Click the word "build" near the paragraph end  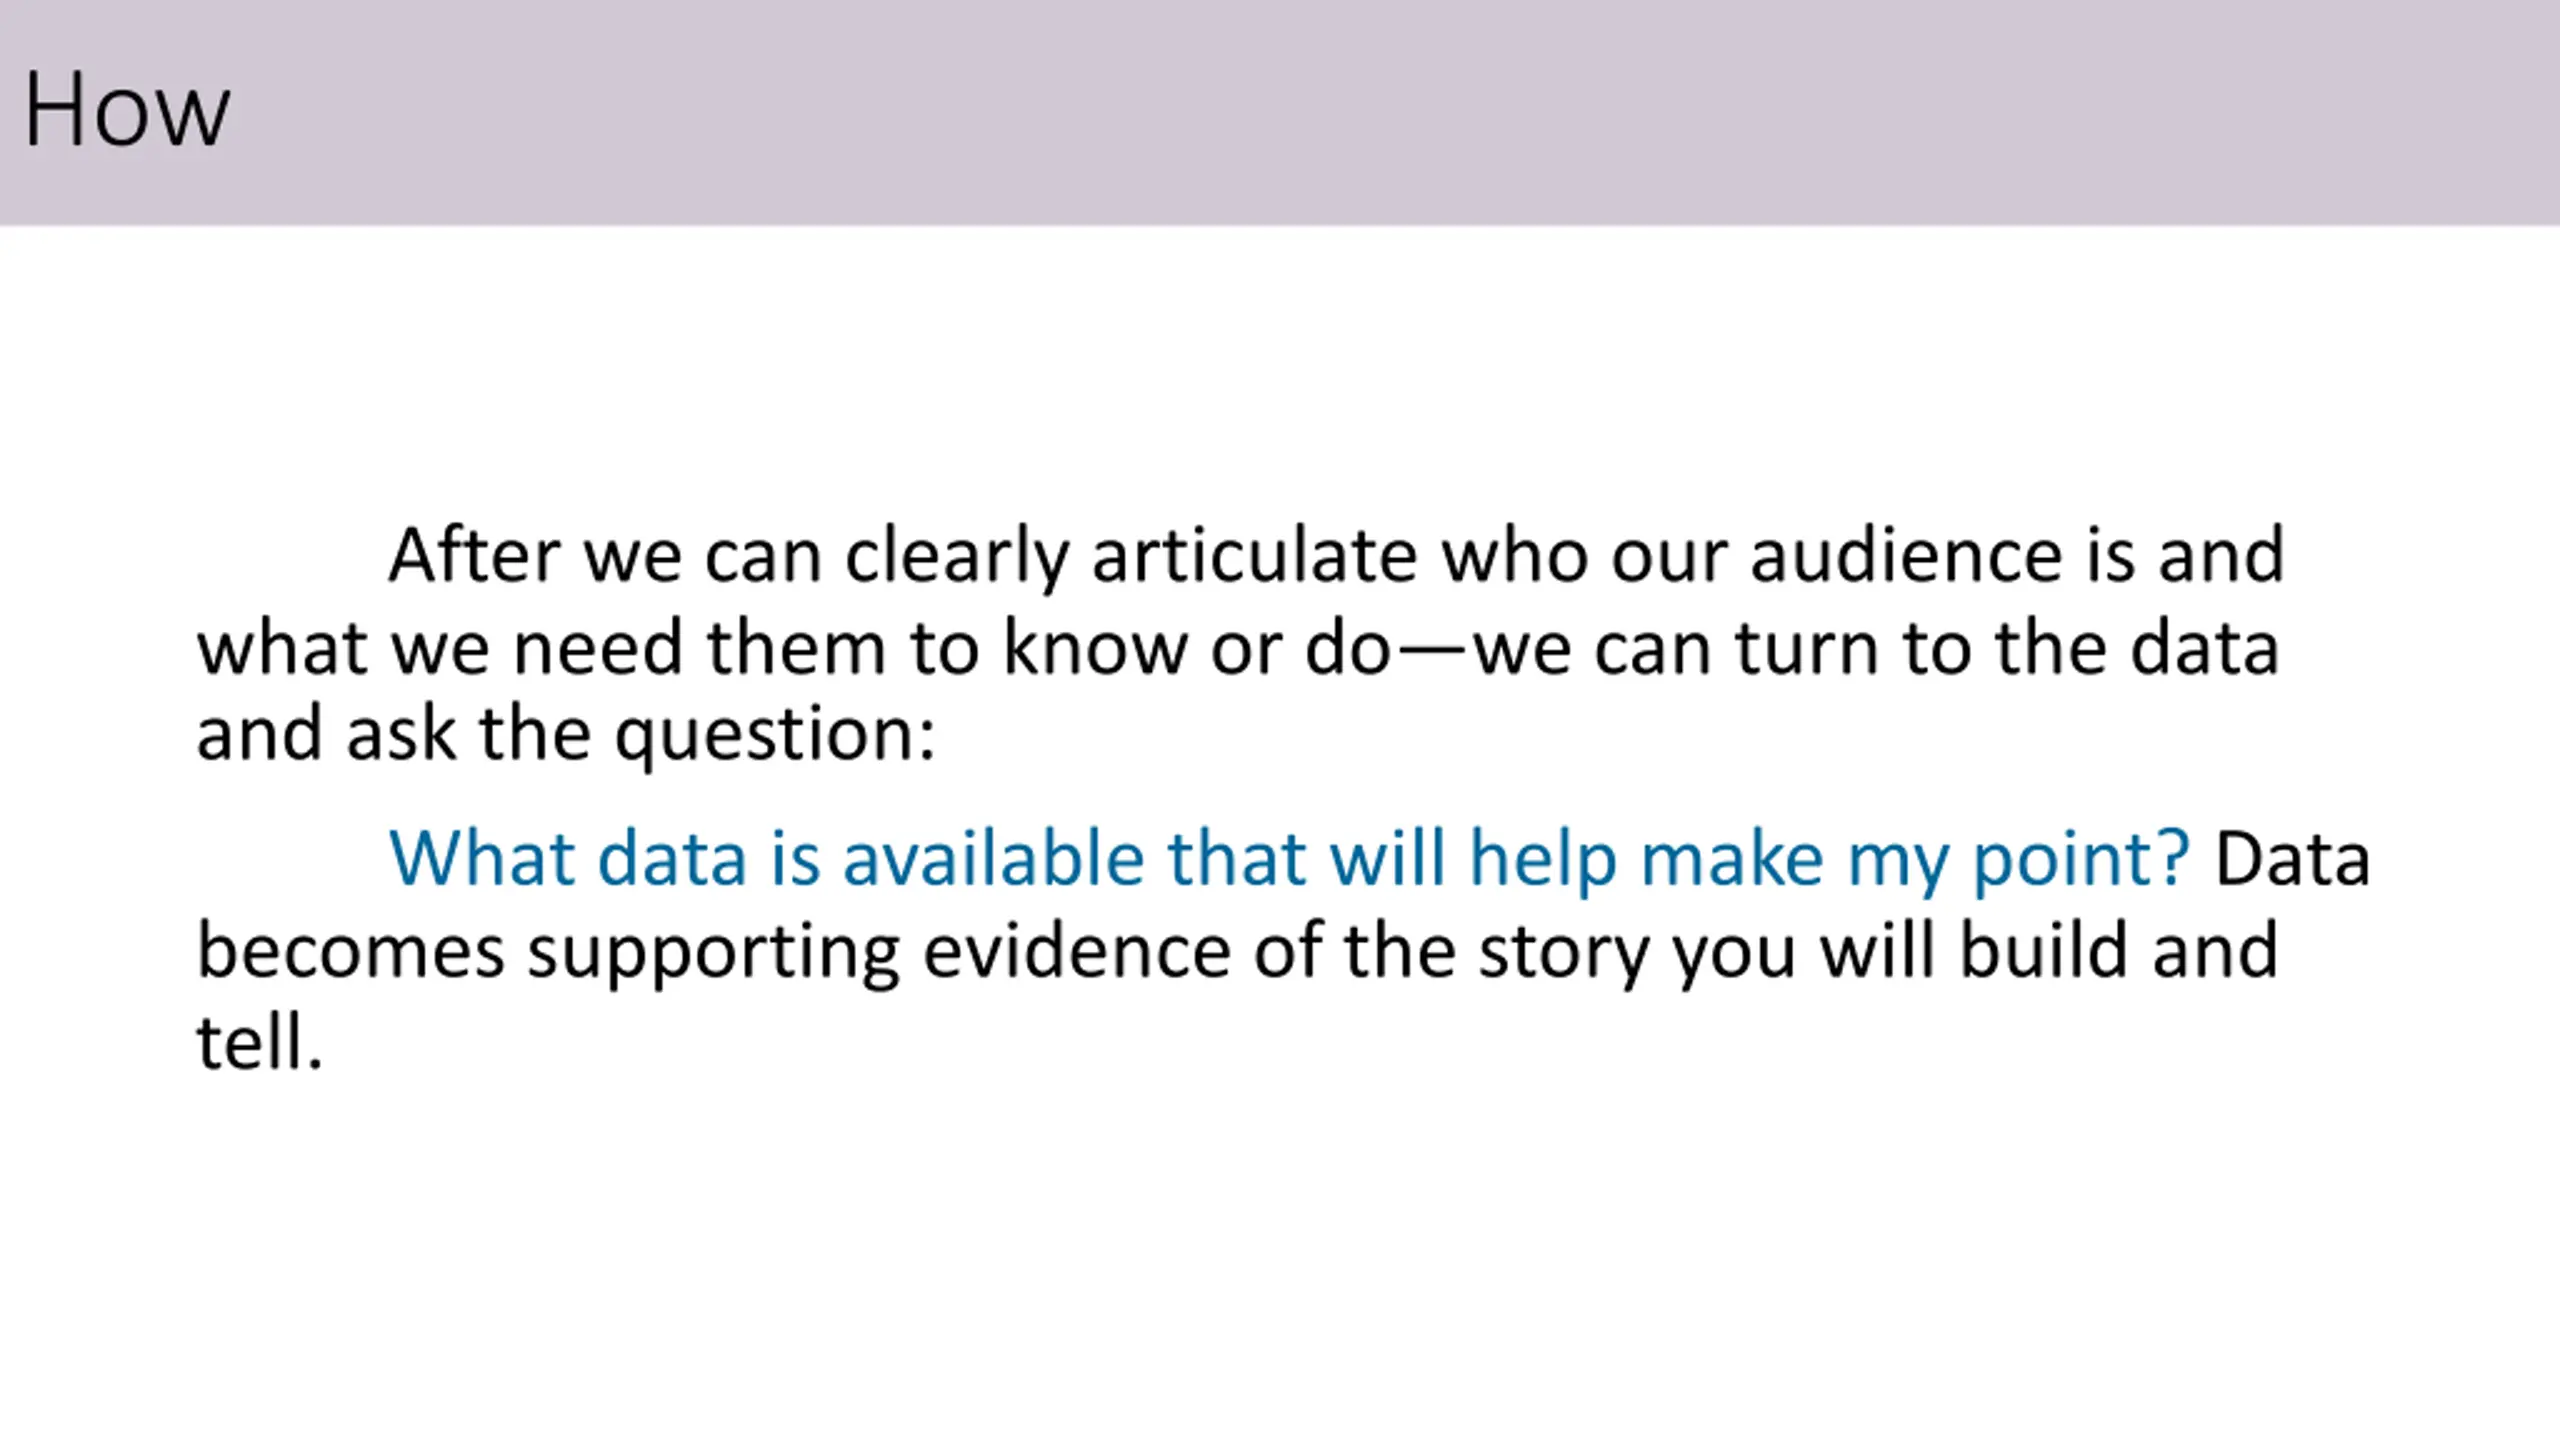click(x=2044, y=950)
